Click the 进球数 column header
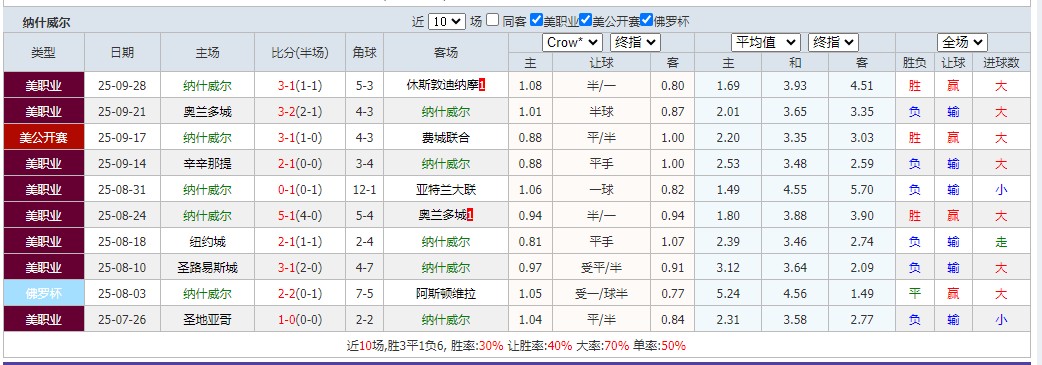 [x=1001, y=62]
